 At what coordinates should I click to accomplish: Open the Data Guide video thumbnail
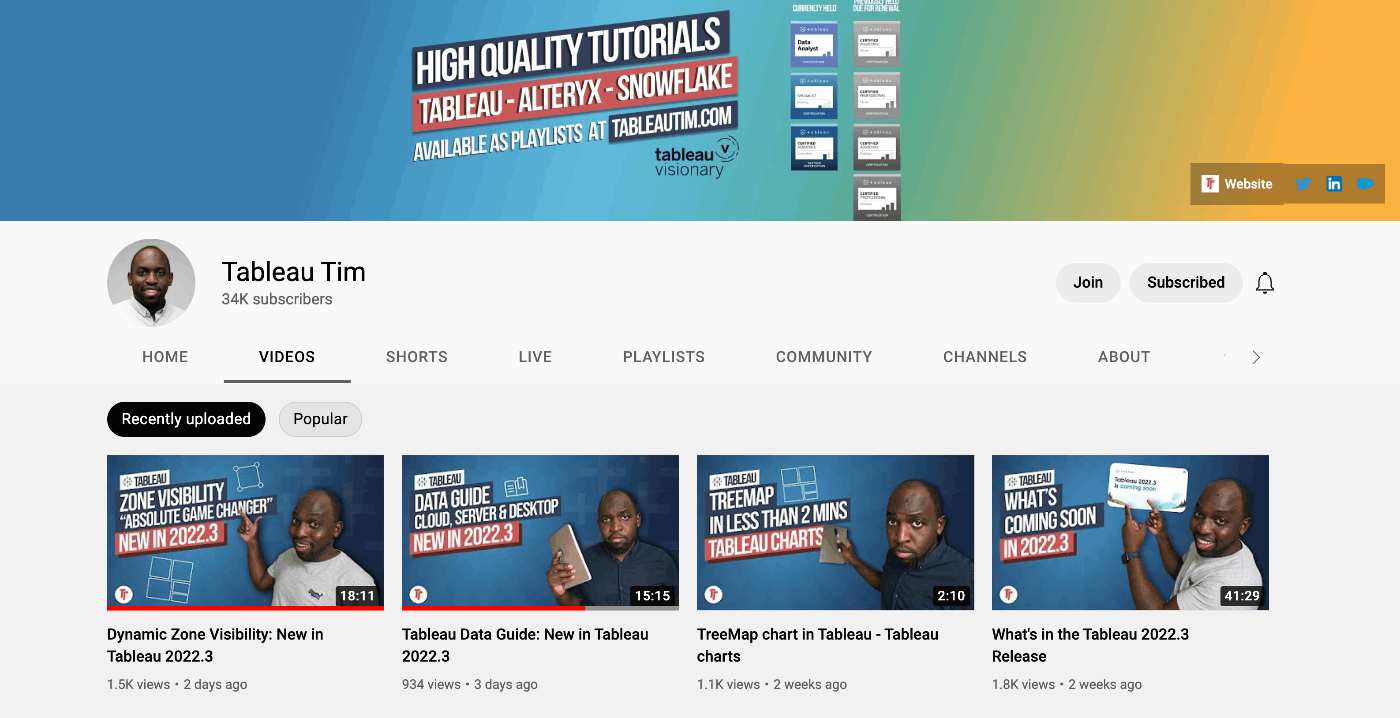click(540, 532)
